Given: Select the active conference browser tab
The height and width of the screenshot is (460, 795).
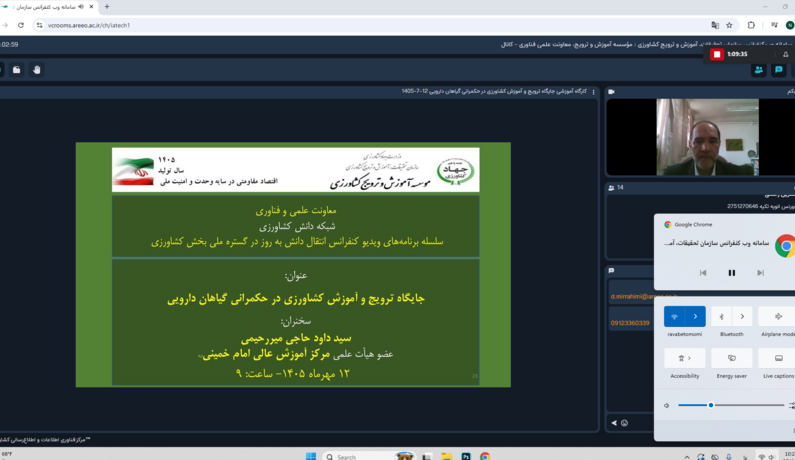Looking at the screenshot, I should (47, 7).
